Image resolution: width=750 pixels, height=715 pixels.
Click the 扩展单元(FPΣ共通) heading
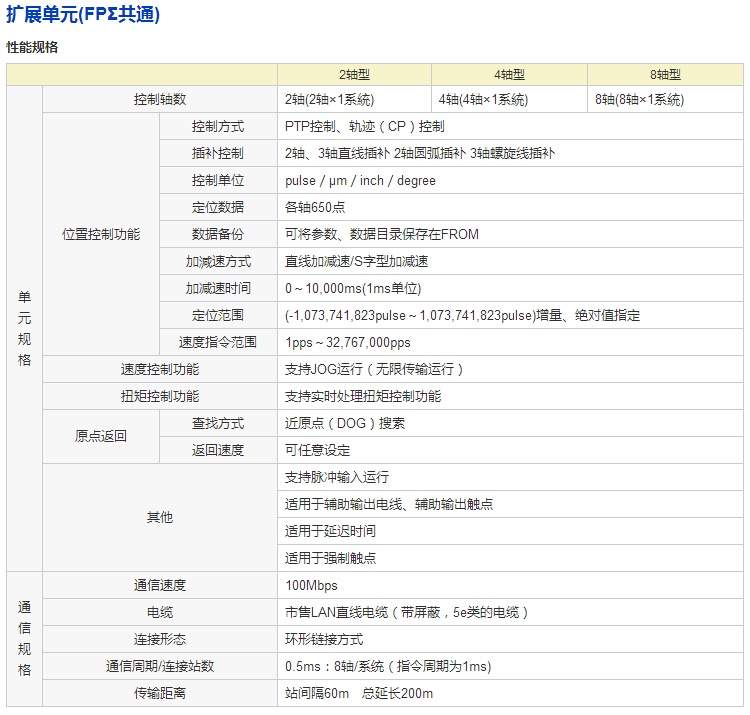pyautogui.click(x=83, y=15)
